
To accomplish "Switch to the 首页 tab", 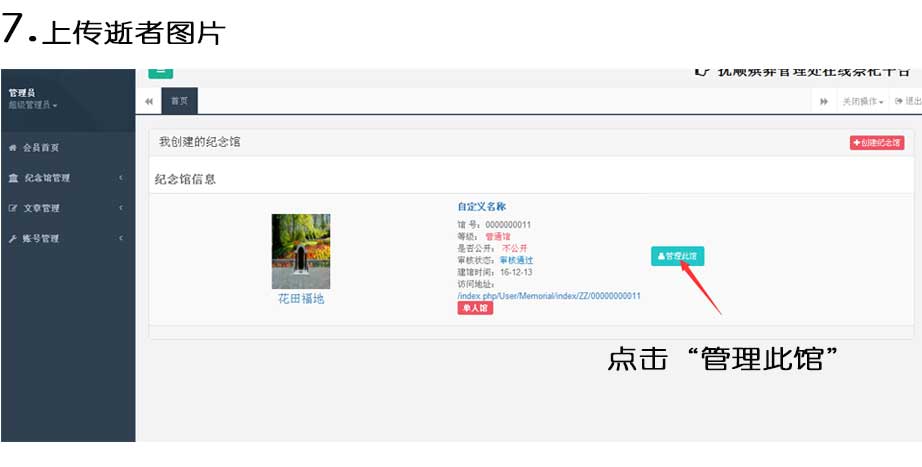I will (179, 101).
